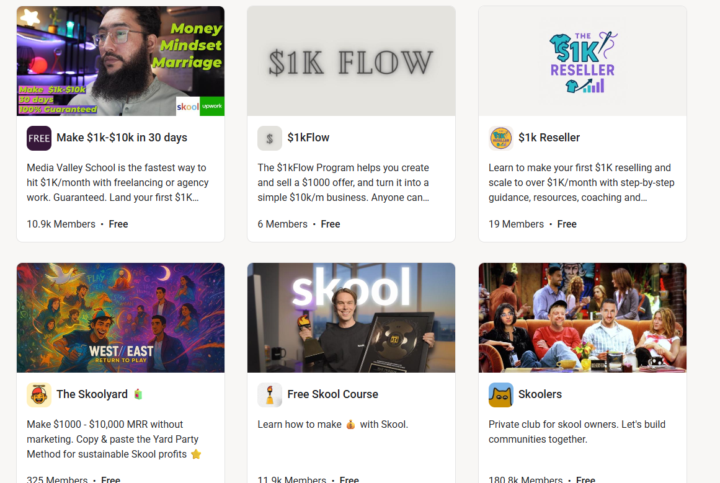
Task: Click the green upwork badge on thumbnail
Action: pyautogui.click(x=212, y=107)
